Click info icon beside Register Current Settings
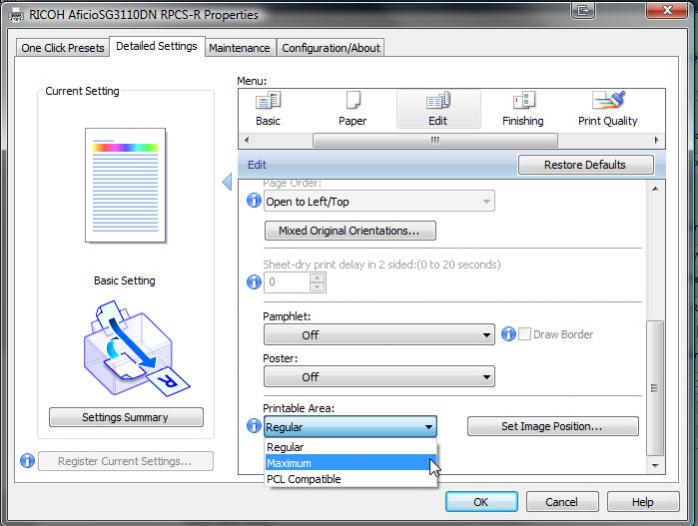The height and width of the screenshot is (526, 698). (28, 461)
